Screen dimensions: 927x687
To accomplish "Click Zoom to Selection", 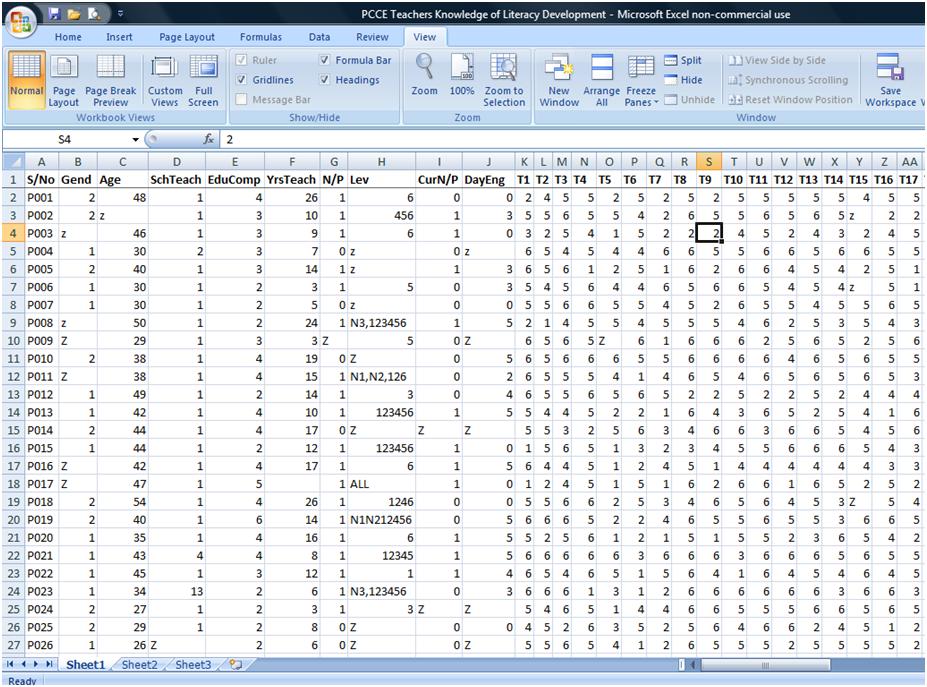I will click(x=504, y=80).
